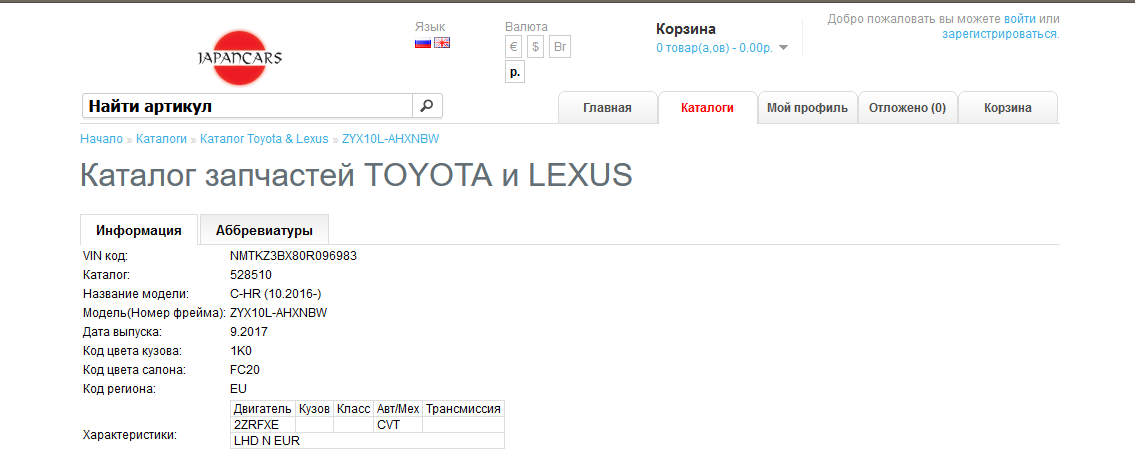Click model name C-HR (10.2016-)

tap(274, 294)
